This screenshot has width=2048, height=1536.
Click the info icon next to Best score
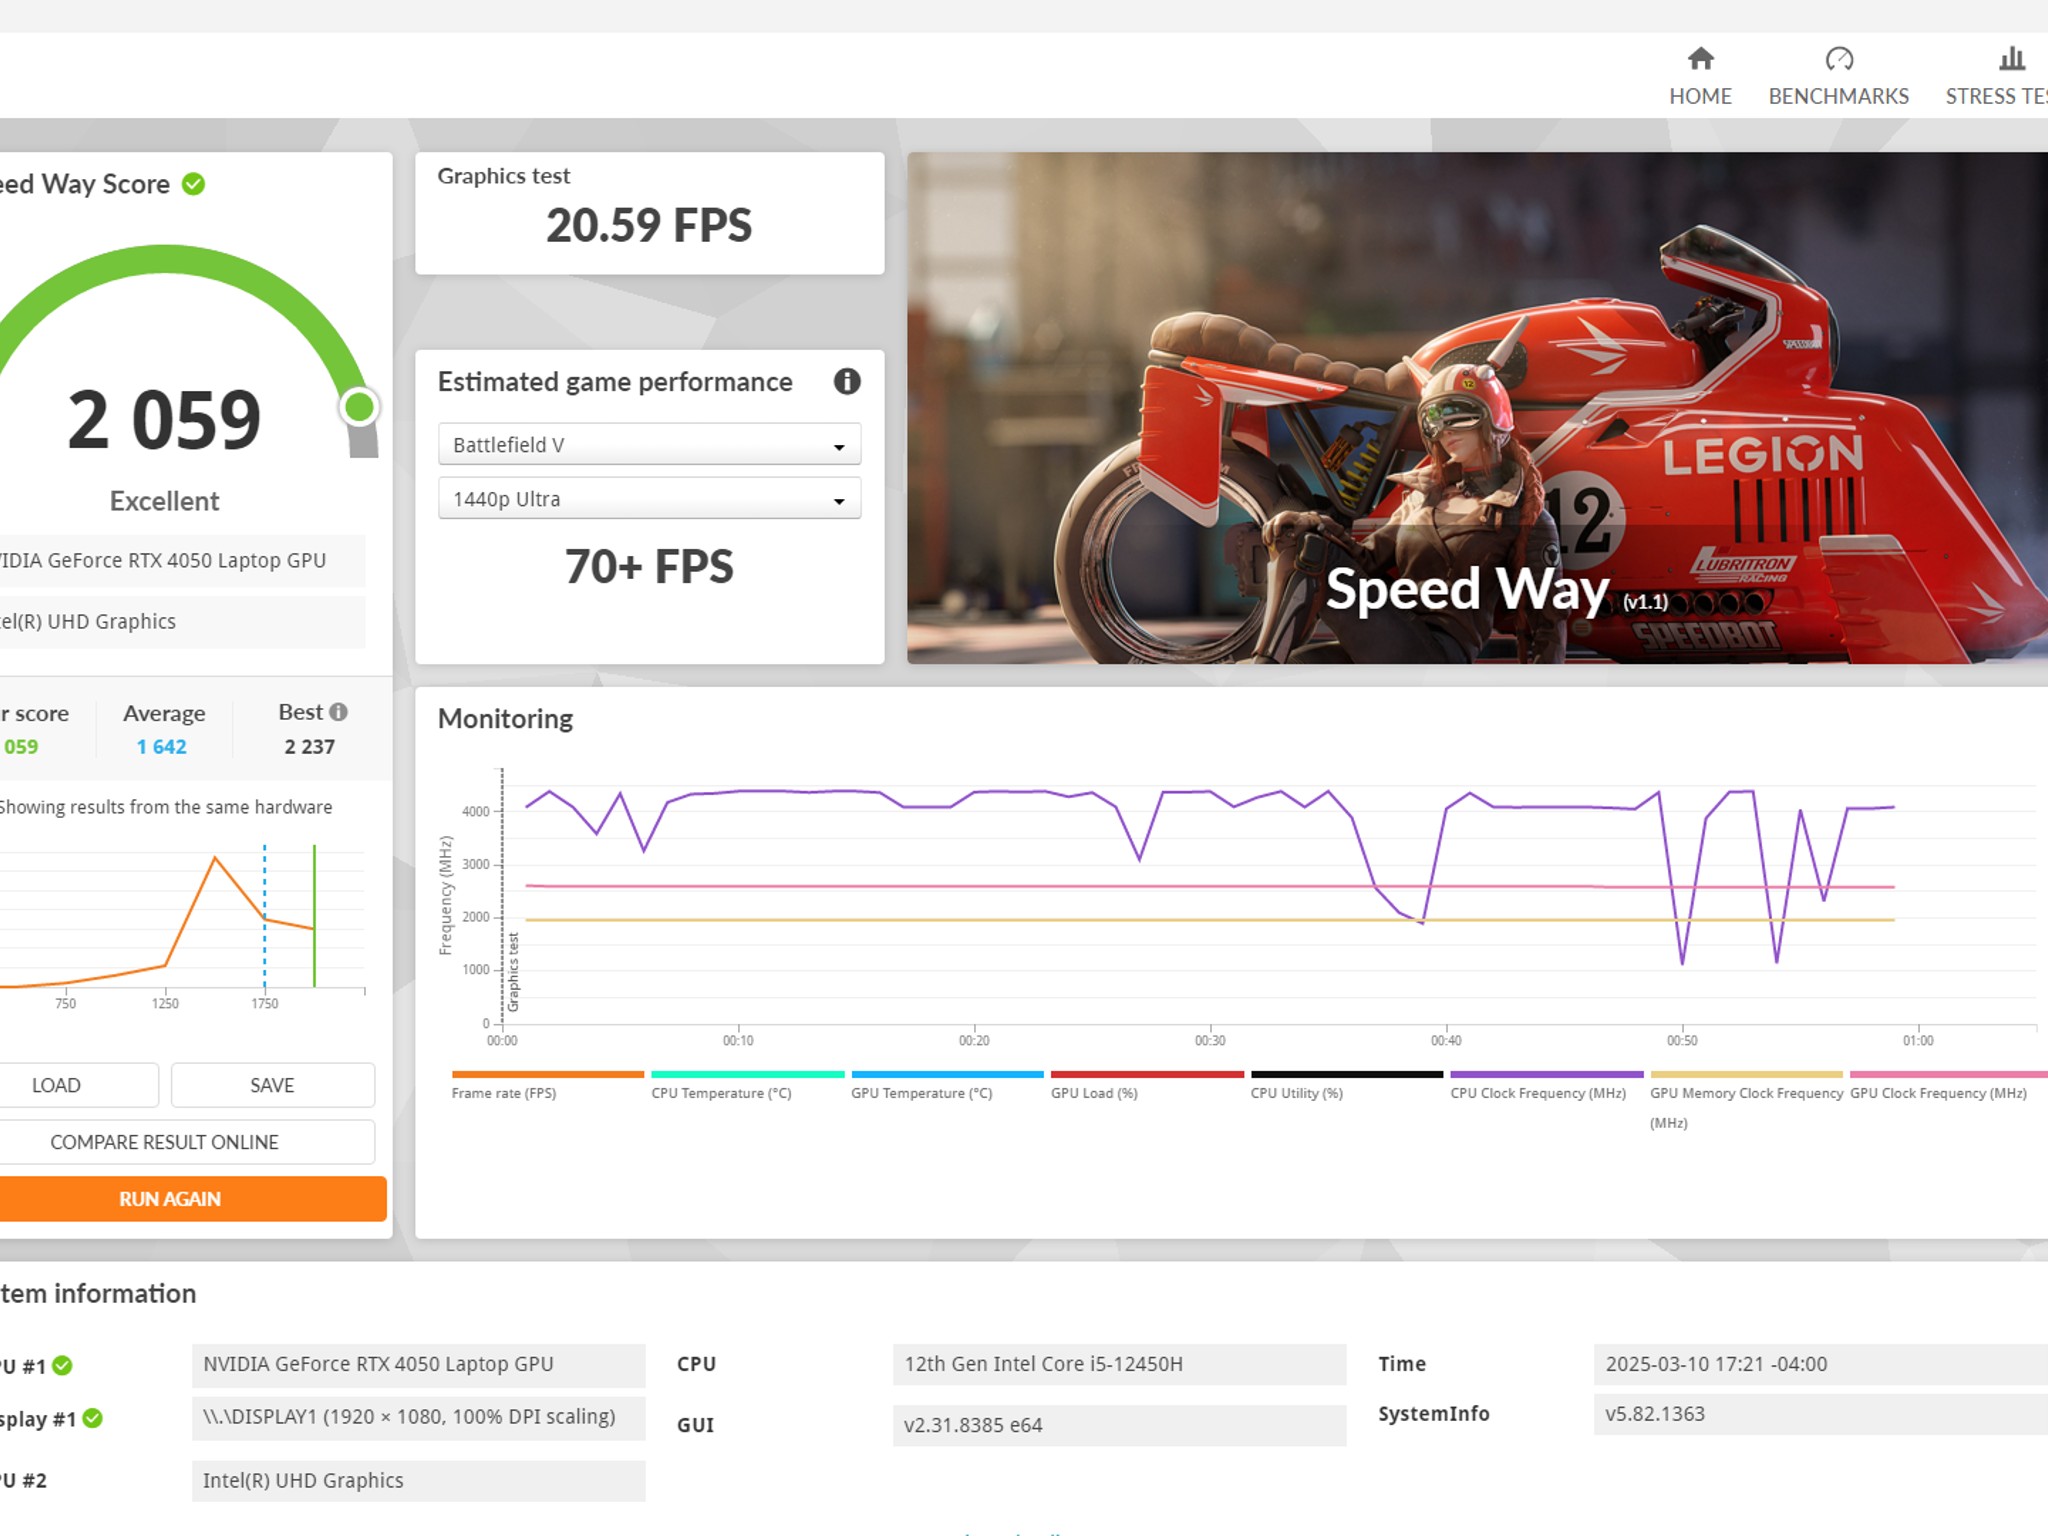pos(338,712)
